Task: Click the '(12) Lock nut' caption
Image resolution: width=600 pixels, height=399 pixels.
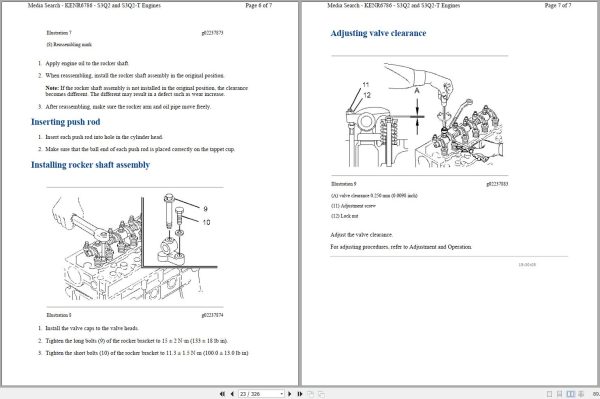Action: point(344,216)
